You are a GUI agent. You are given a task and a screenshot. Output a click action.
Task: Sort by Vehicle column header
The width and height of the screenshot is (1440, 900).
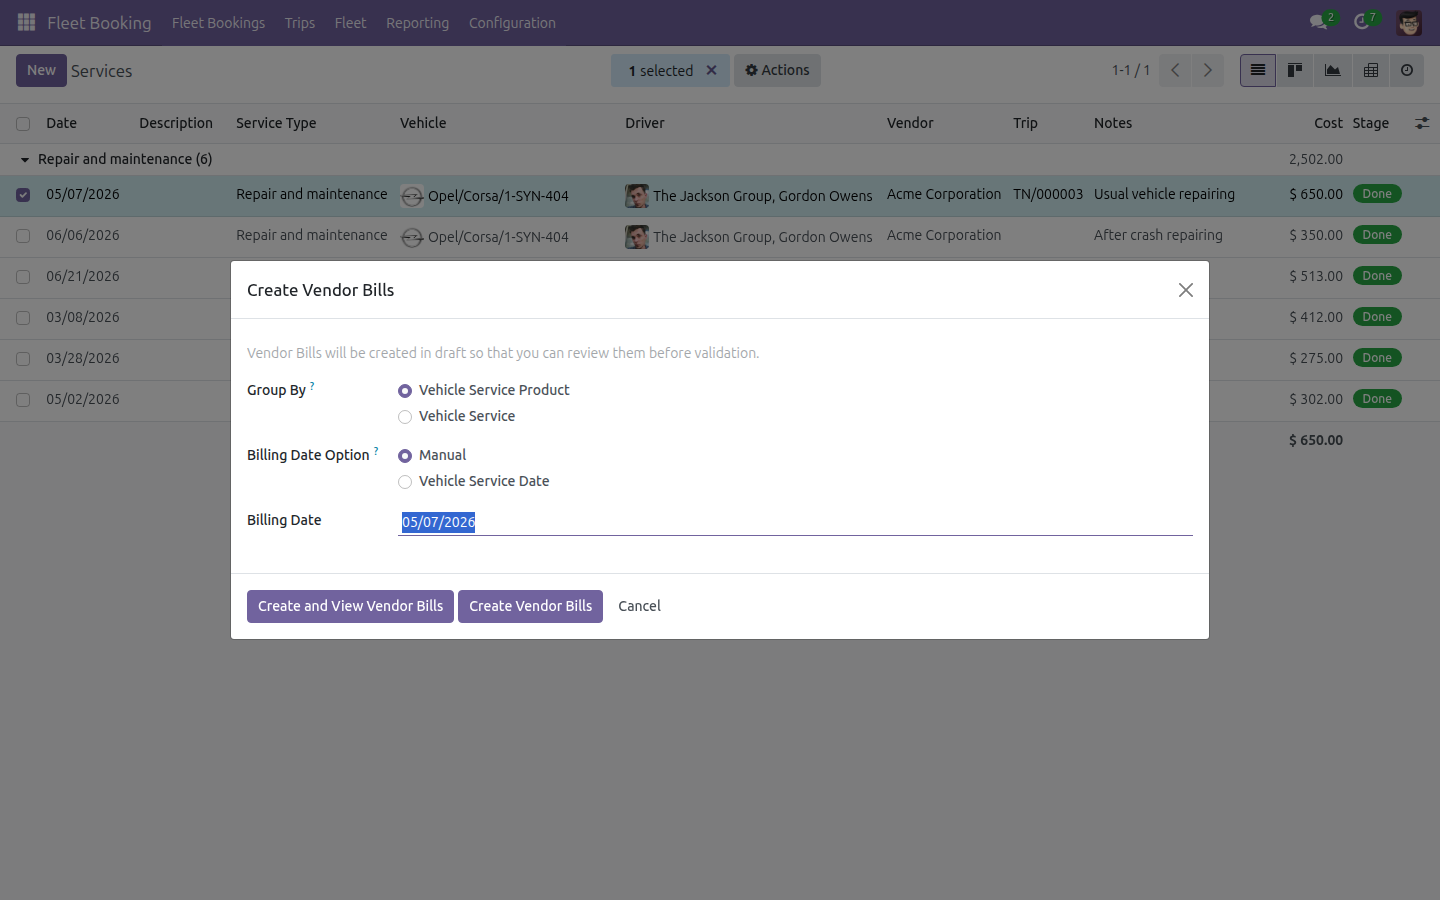click(x=423, y=123)
